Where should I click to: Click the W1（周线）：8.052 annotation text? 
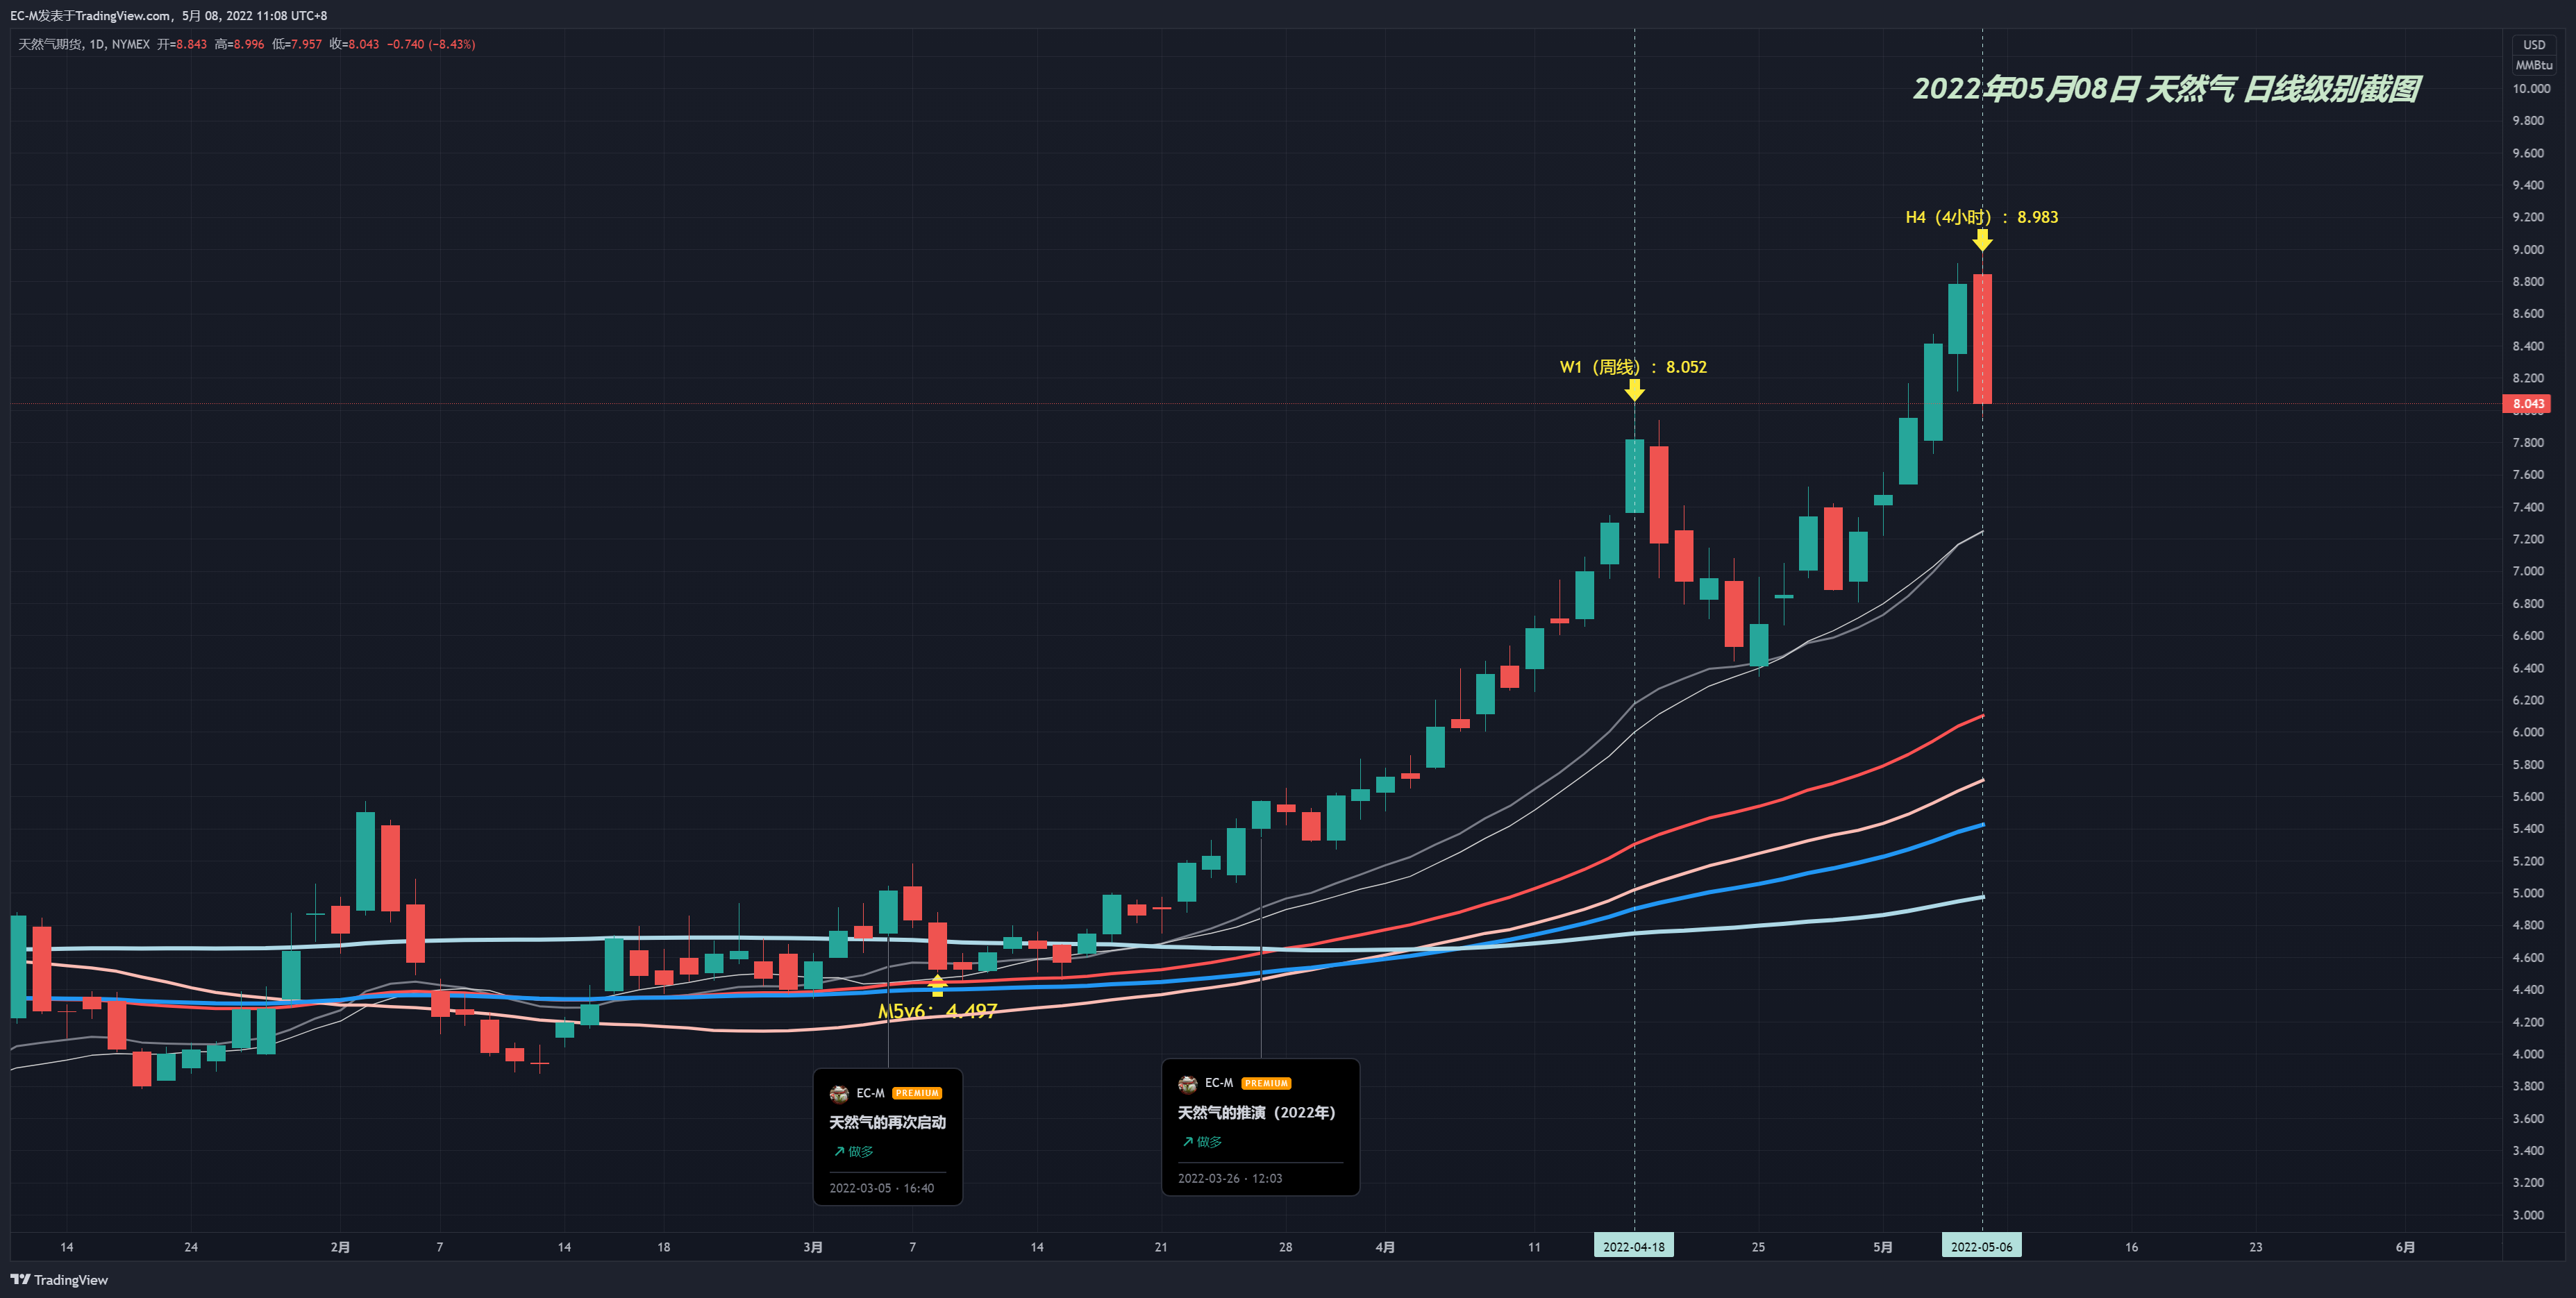pos(1633,367)
